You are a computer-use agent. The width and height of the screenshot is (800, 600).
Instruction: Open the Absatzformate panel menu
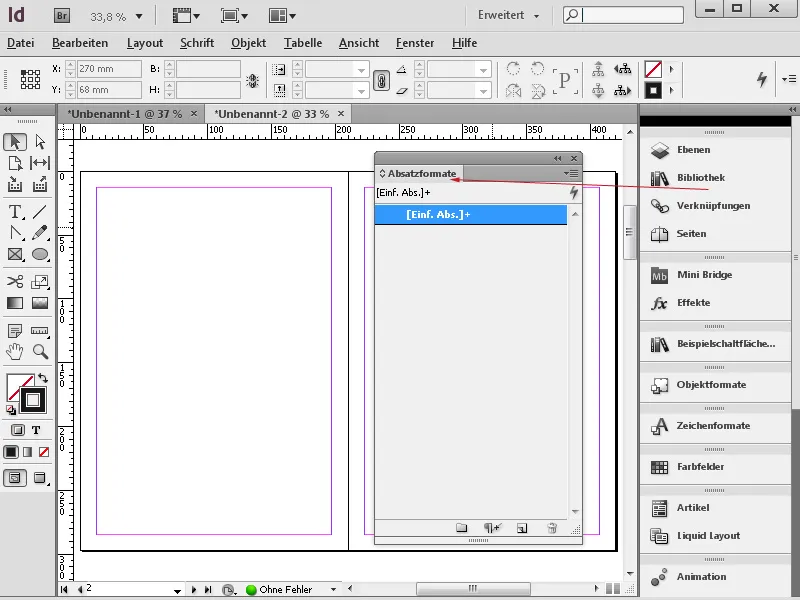(572, 171)
